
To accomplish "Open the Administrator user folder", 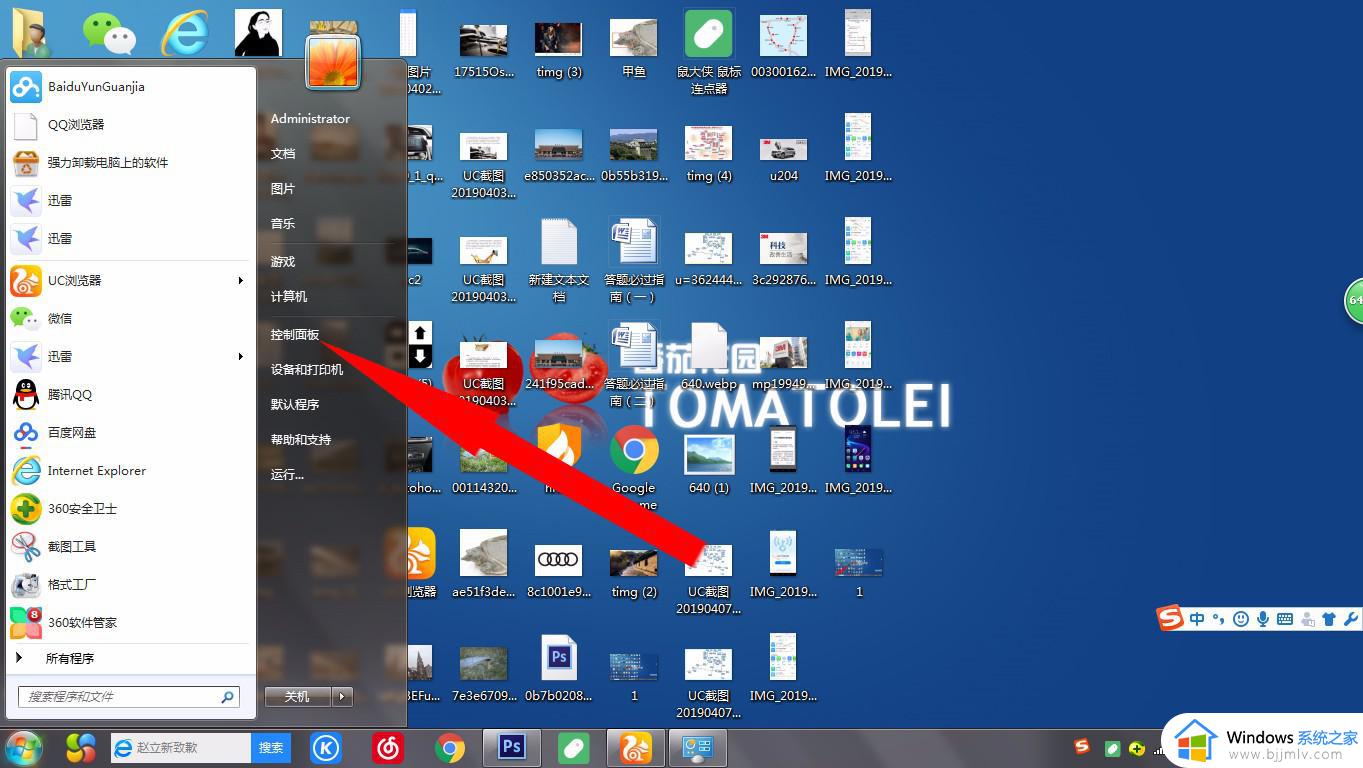I will point(310,119).
